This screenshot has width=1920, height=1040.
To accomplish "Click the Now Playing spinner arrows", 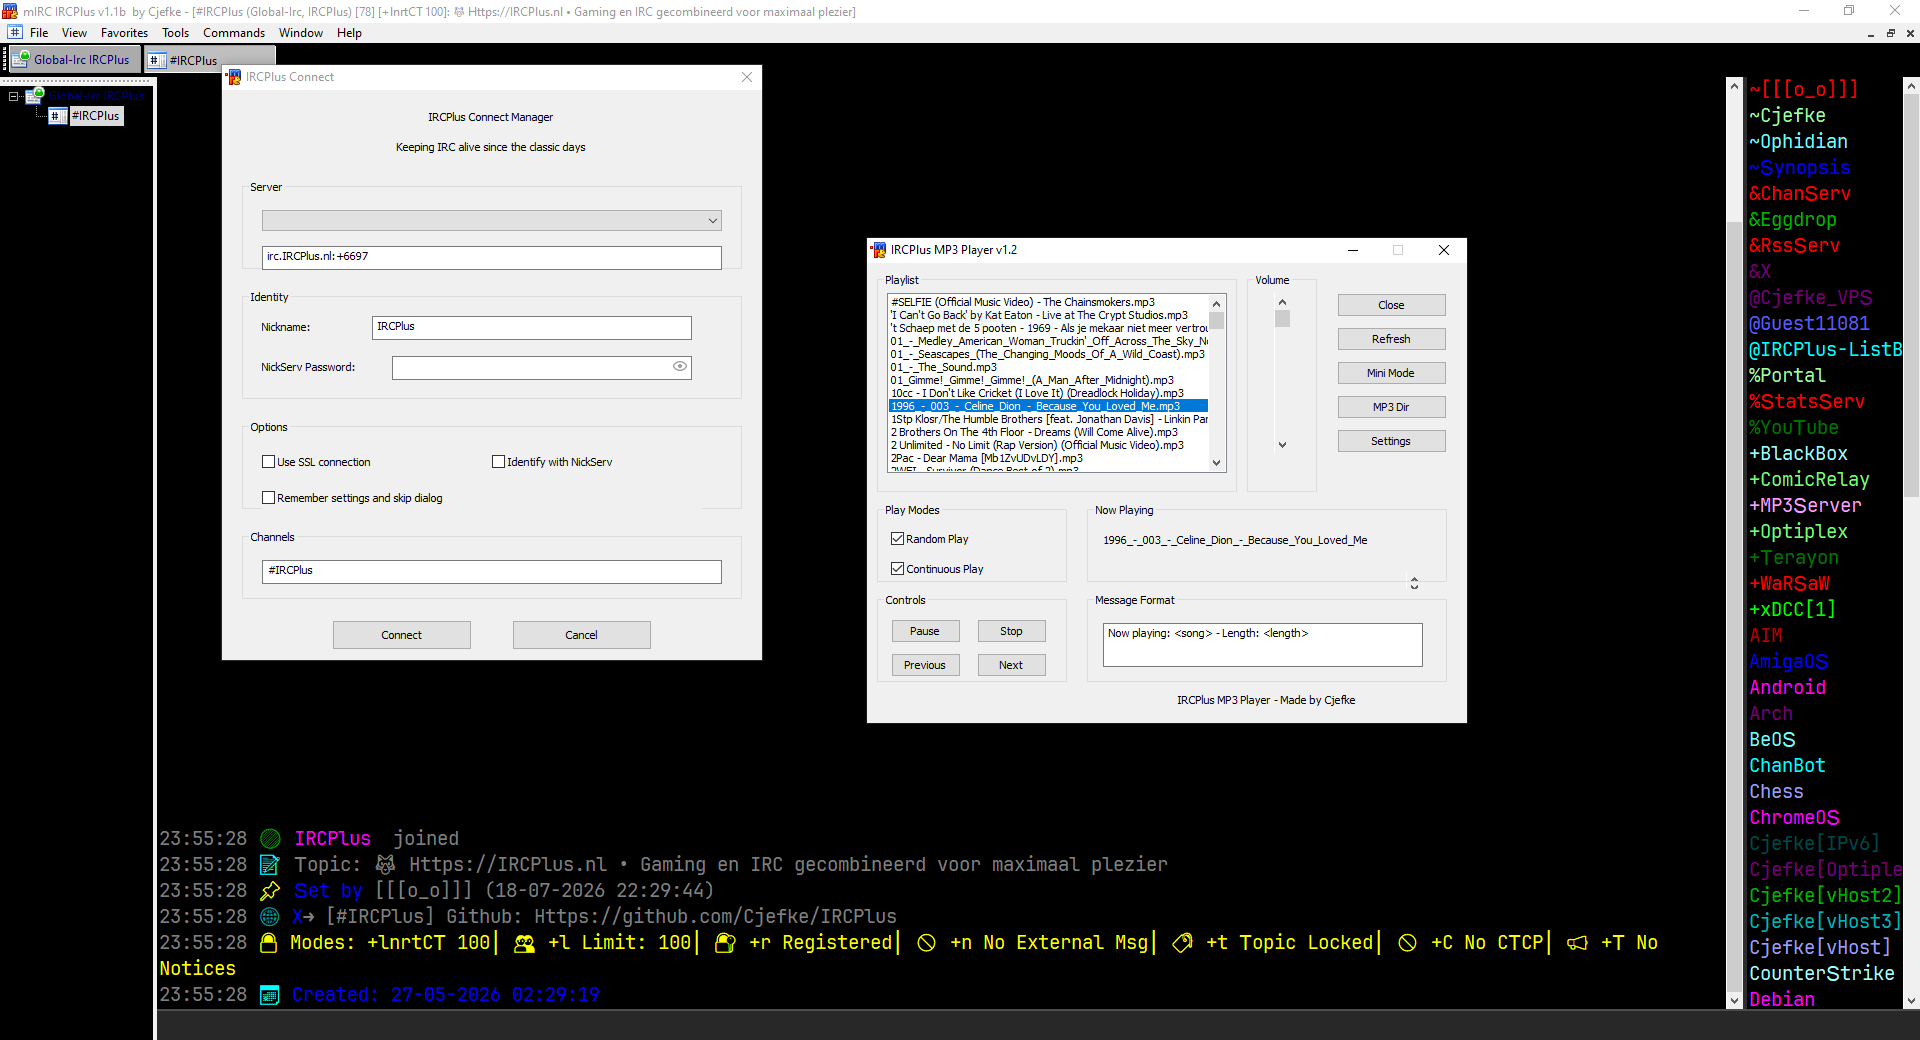I will coord(1414,583).
